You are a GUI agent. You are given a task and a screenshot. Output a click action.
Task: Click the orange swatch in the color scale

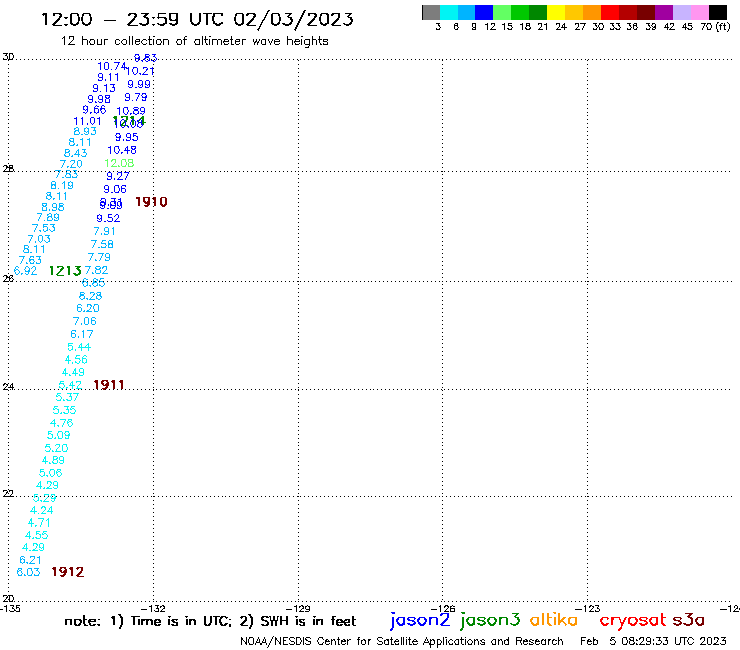coord(592,12)
